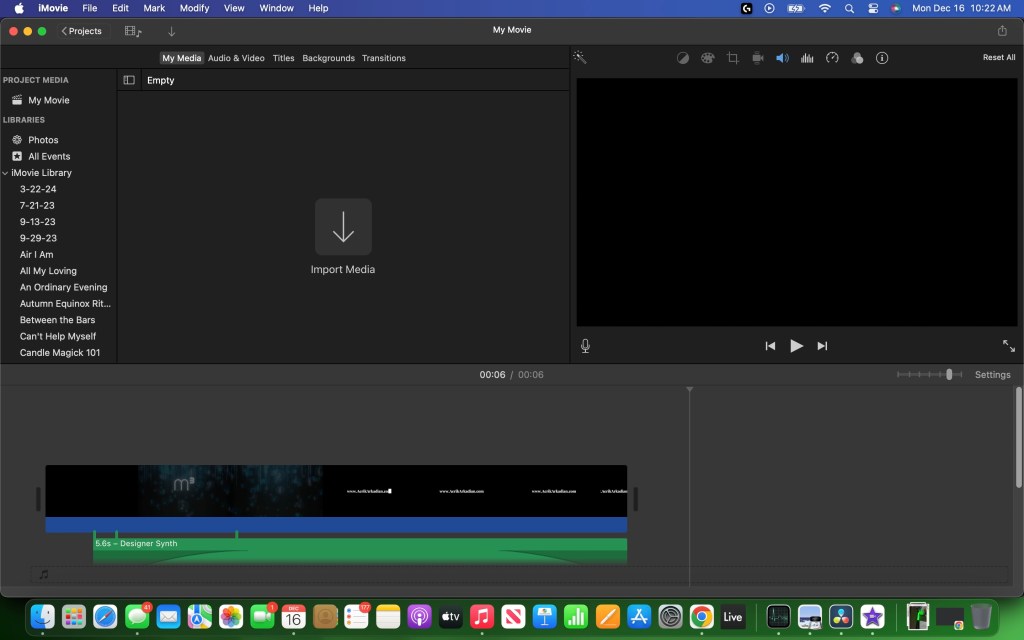The height and width of the screenshot is (640, 1024).
Task: Show the clip information inspector
Action: [882, 58]
